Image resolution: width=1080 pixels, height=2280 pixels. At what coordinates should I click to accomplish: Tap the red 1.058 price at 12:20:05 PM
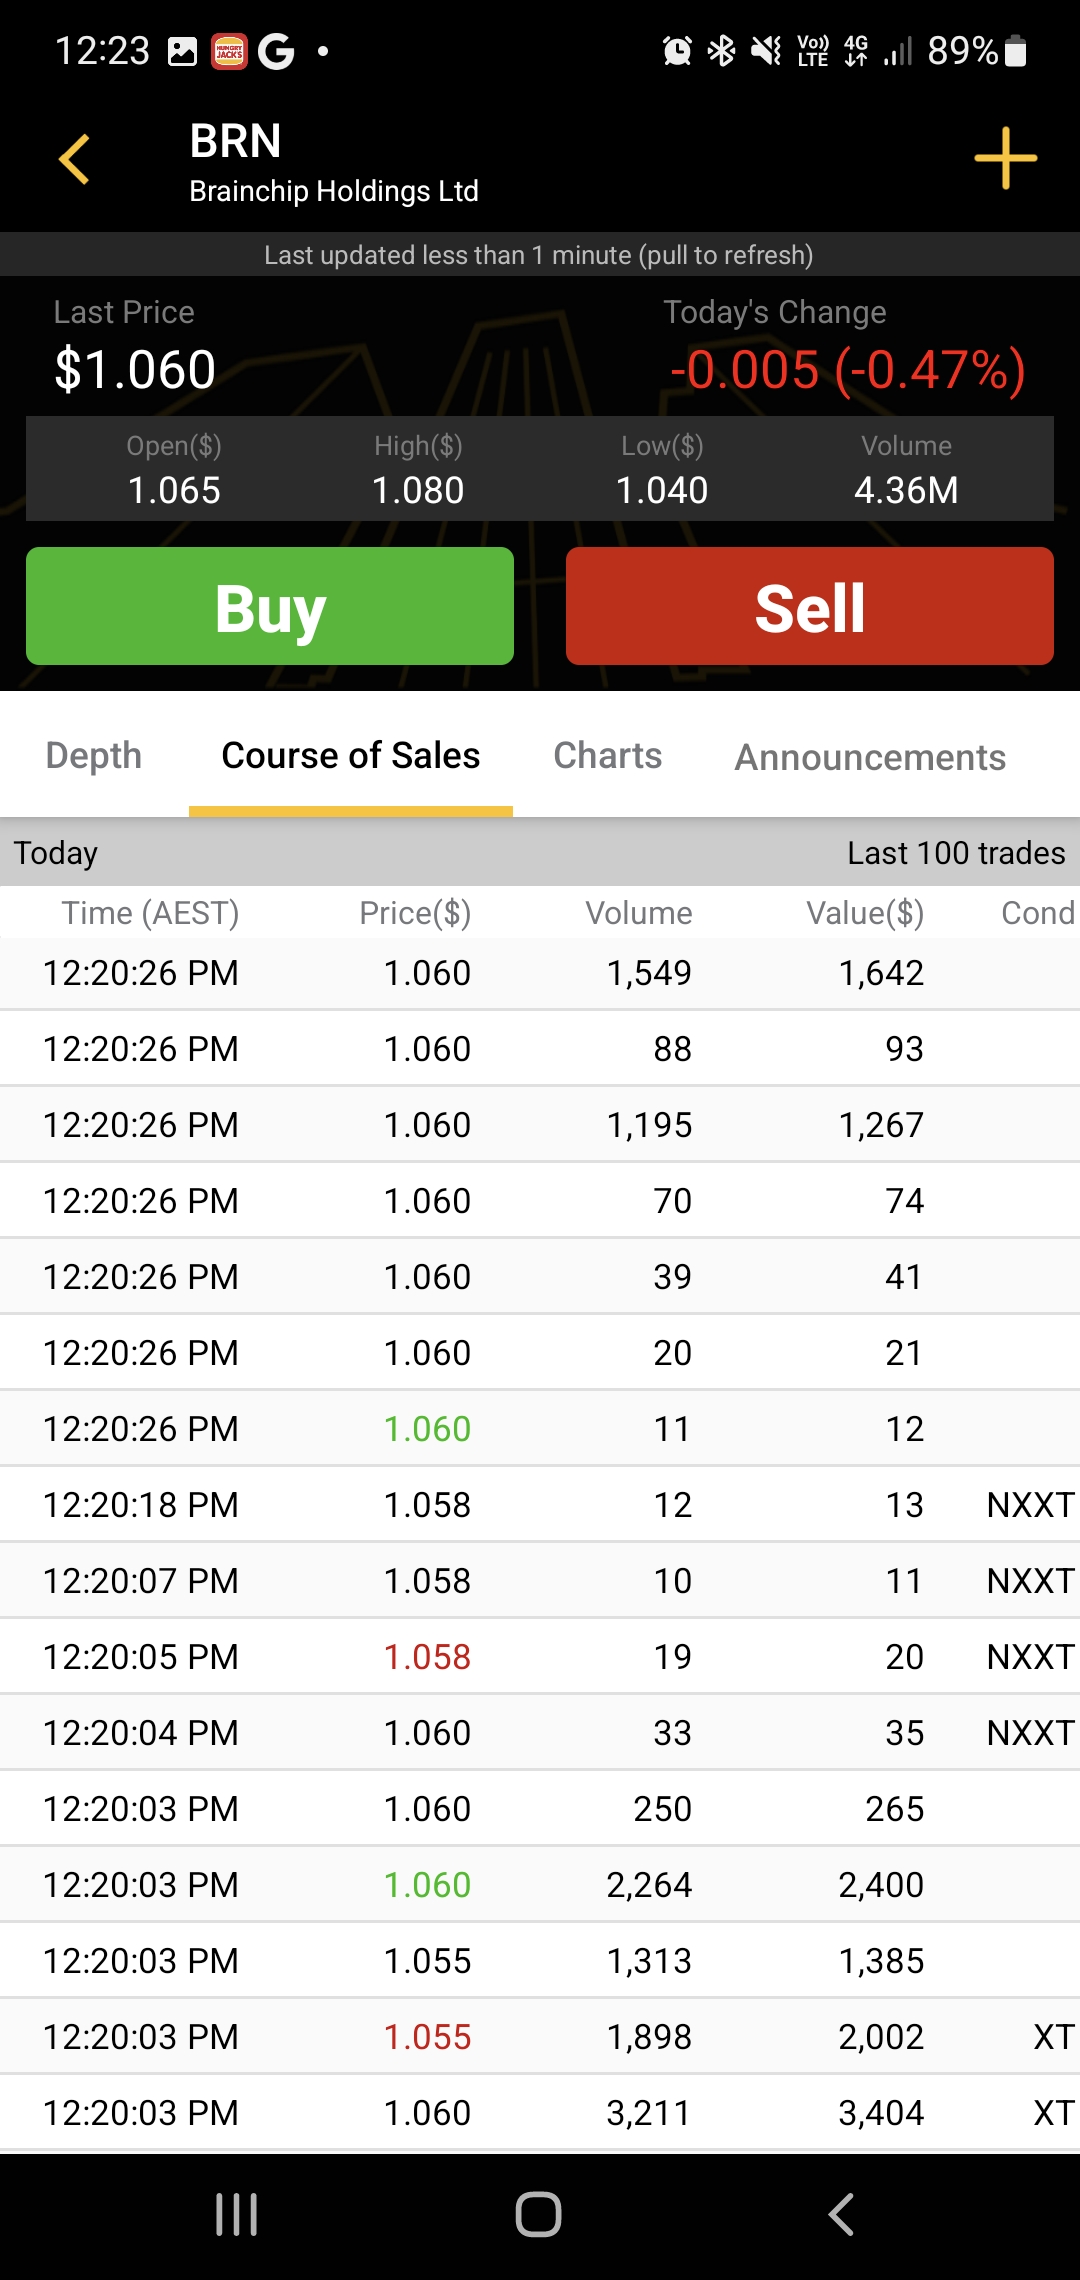pyautogui.click(x=427, y=1657)
